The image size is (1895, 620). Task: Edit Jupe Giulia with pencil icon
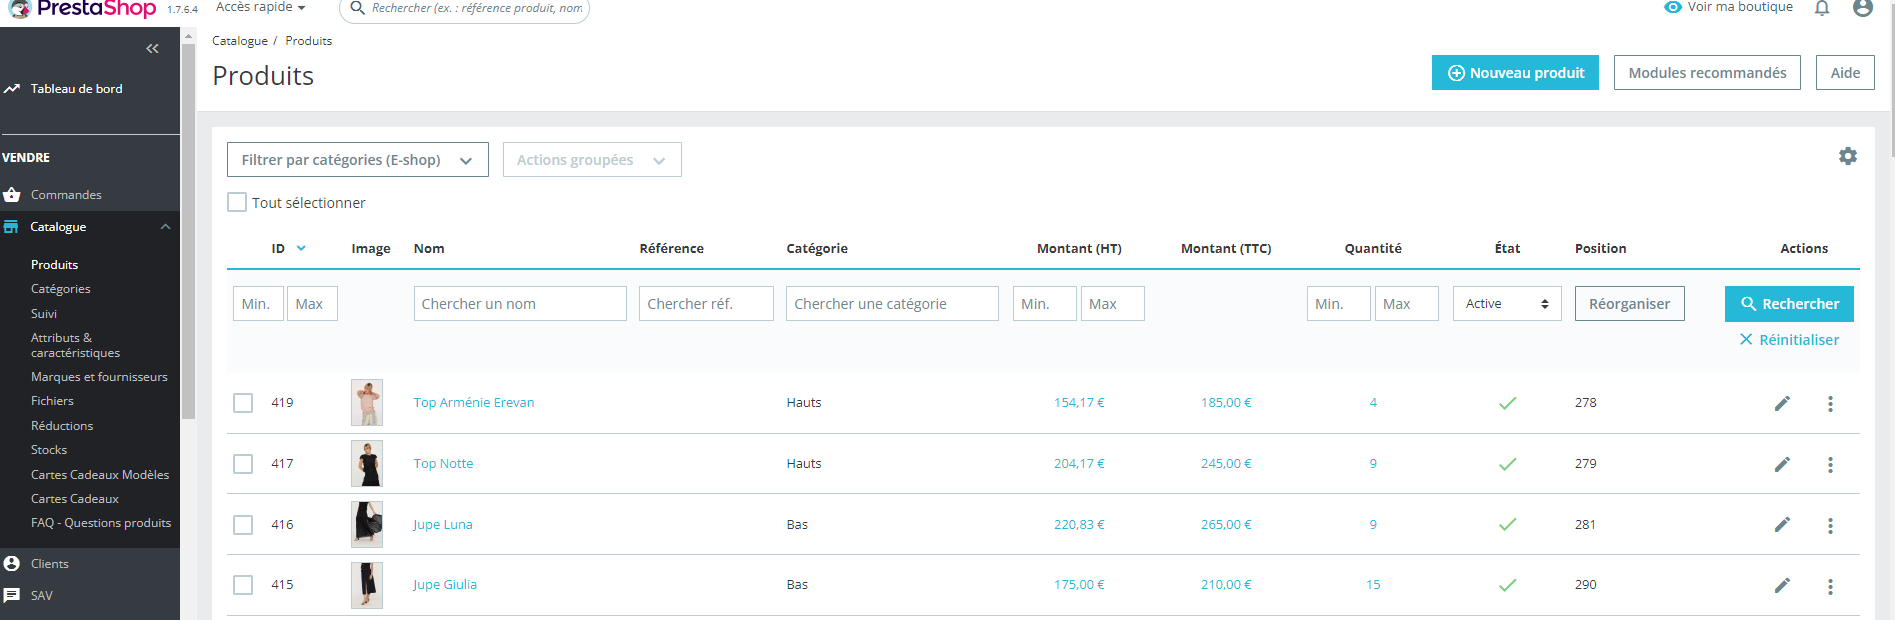click(x=1782, y=585)
